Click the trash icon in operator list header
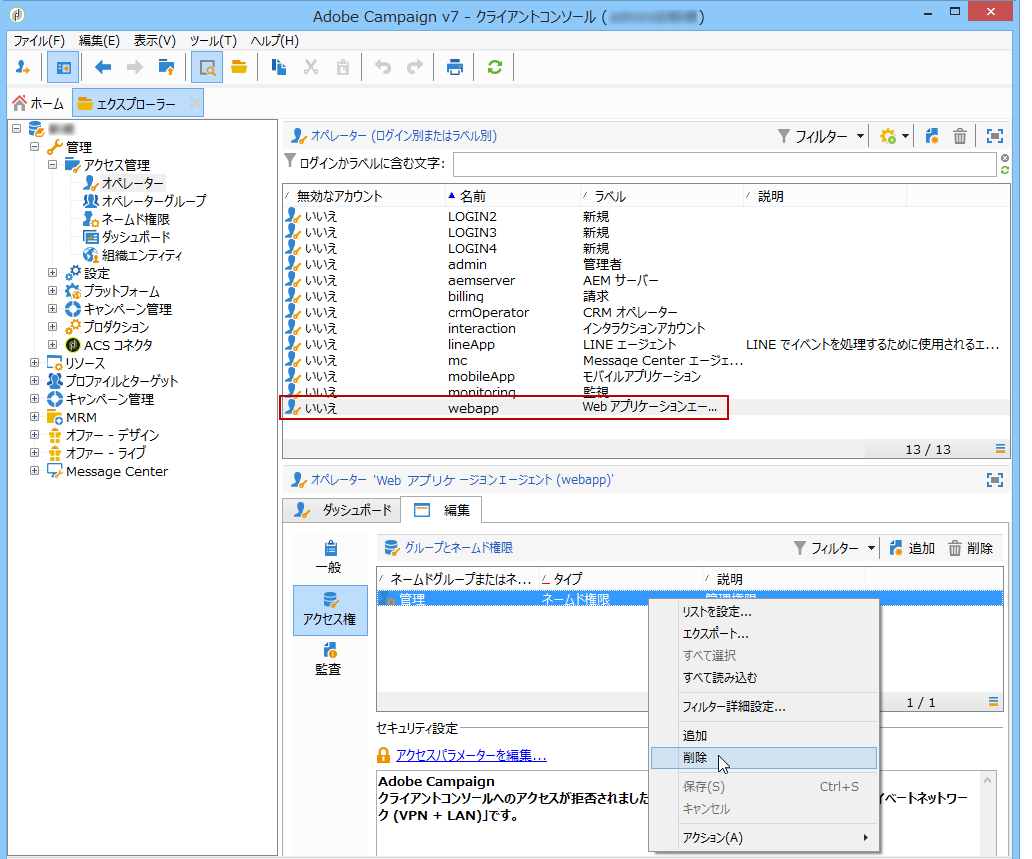The height and width of the screenshot is (859, 1032). coord(960,136)
